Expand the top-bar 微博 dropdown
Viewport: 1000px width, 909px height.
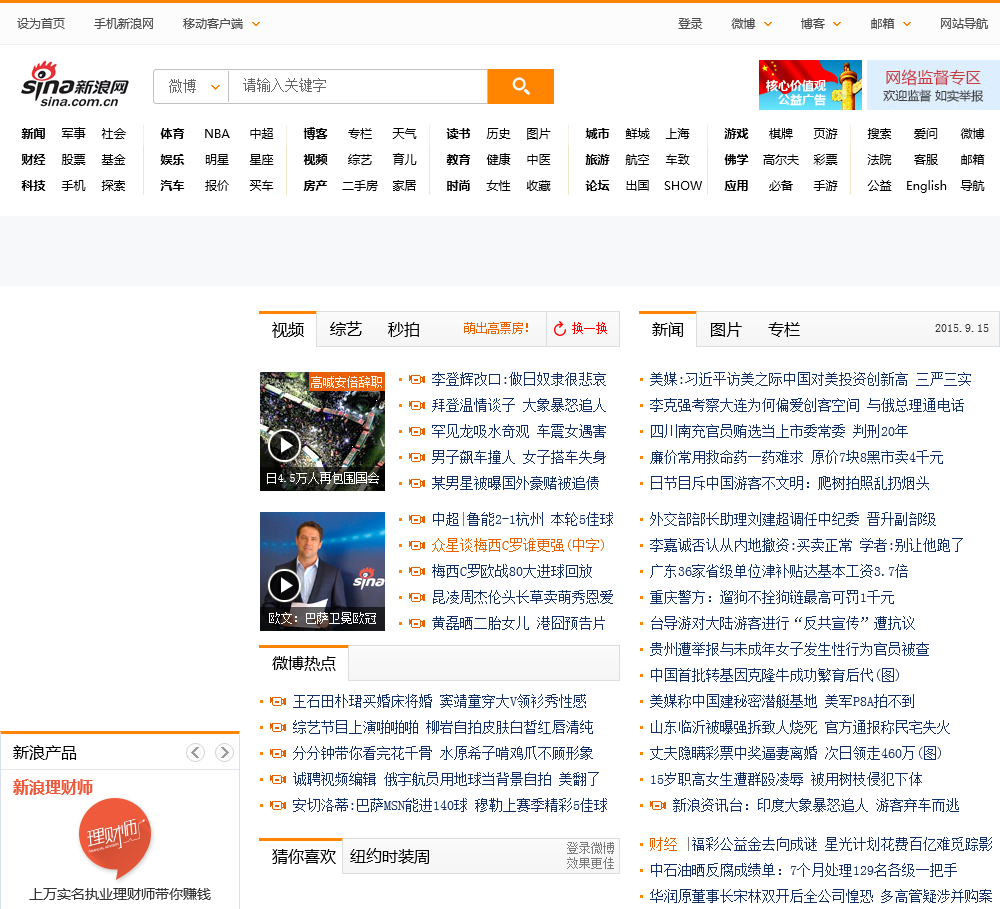pyautogui.click(x=768, y=24)
